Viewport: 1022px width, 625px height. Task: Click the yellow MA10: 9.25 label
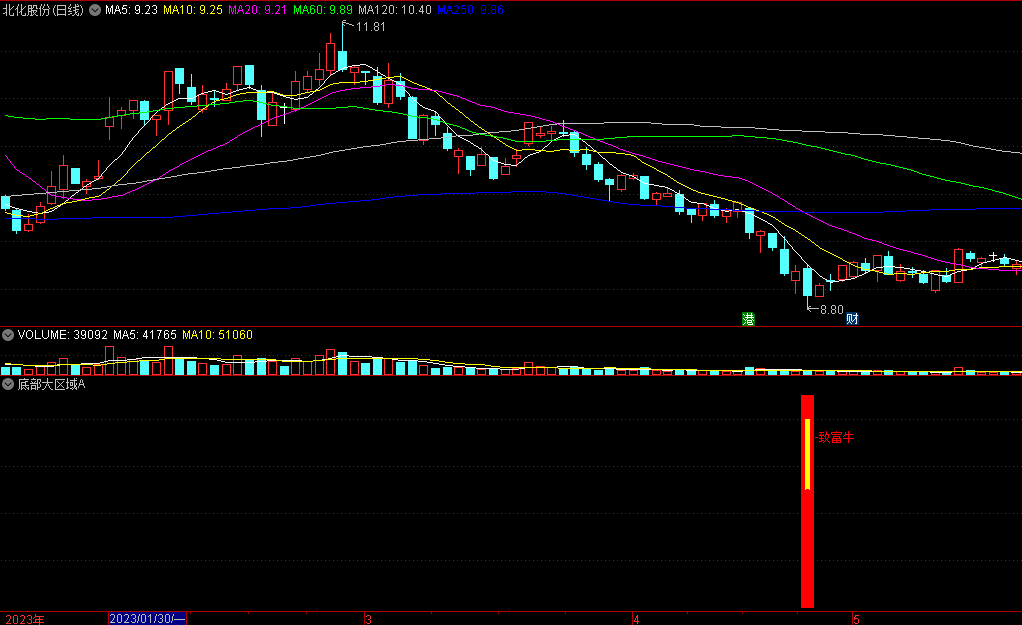coord(192,10)
